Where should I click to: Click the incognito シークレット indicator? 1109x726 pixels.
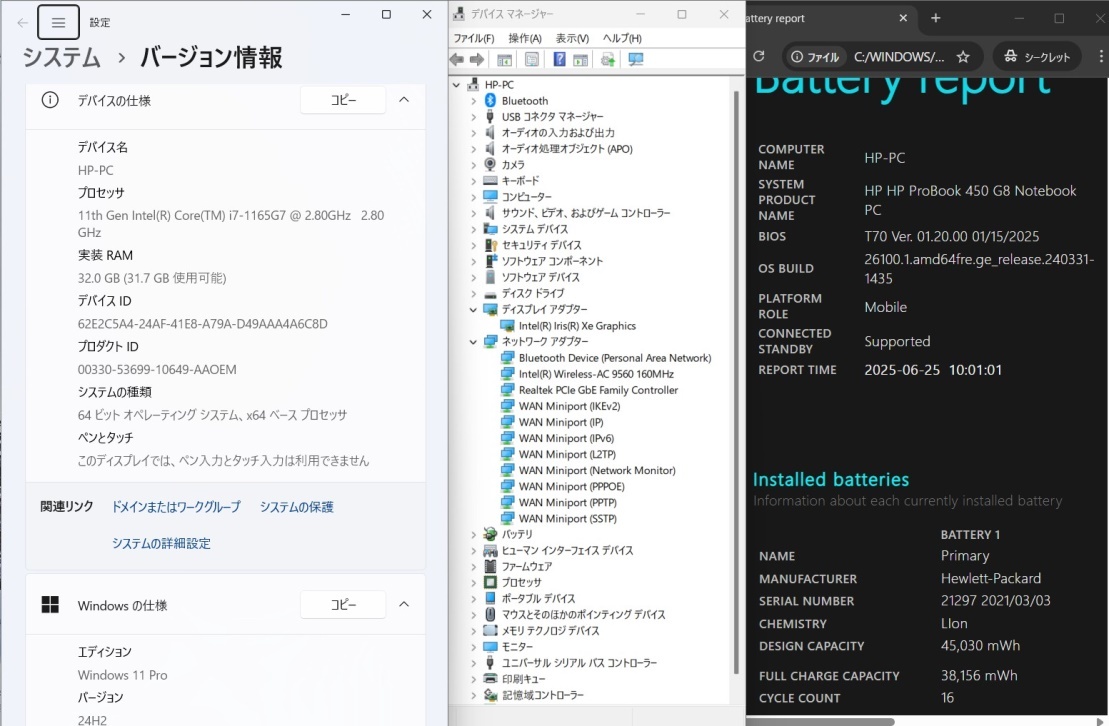point(1037,57)
